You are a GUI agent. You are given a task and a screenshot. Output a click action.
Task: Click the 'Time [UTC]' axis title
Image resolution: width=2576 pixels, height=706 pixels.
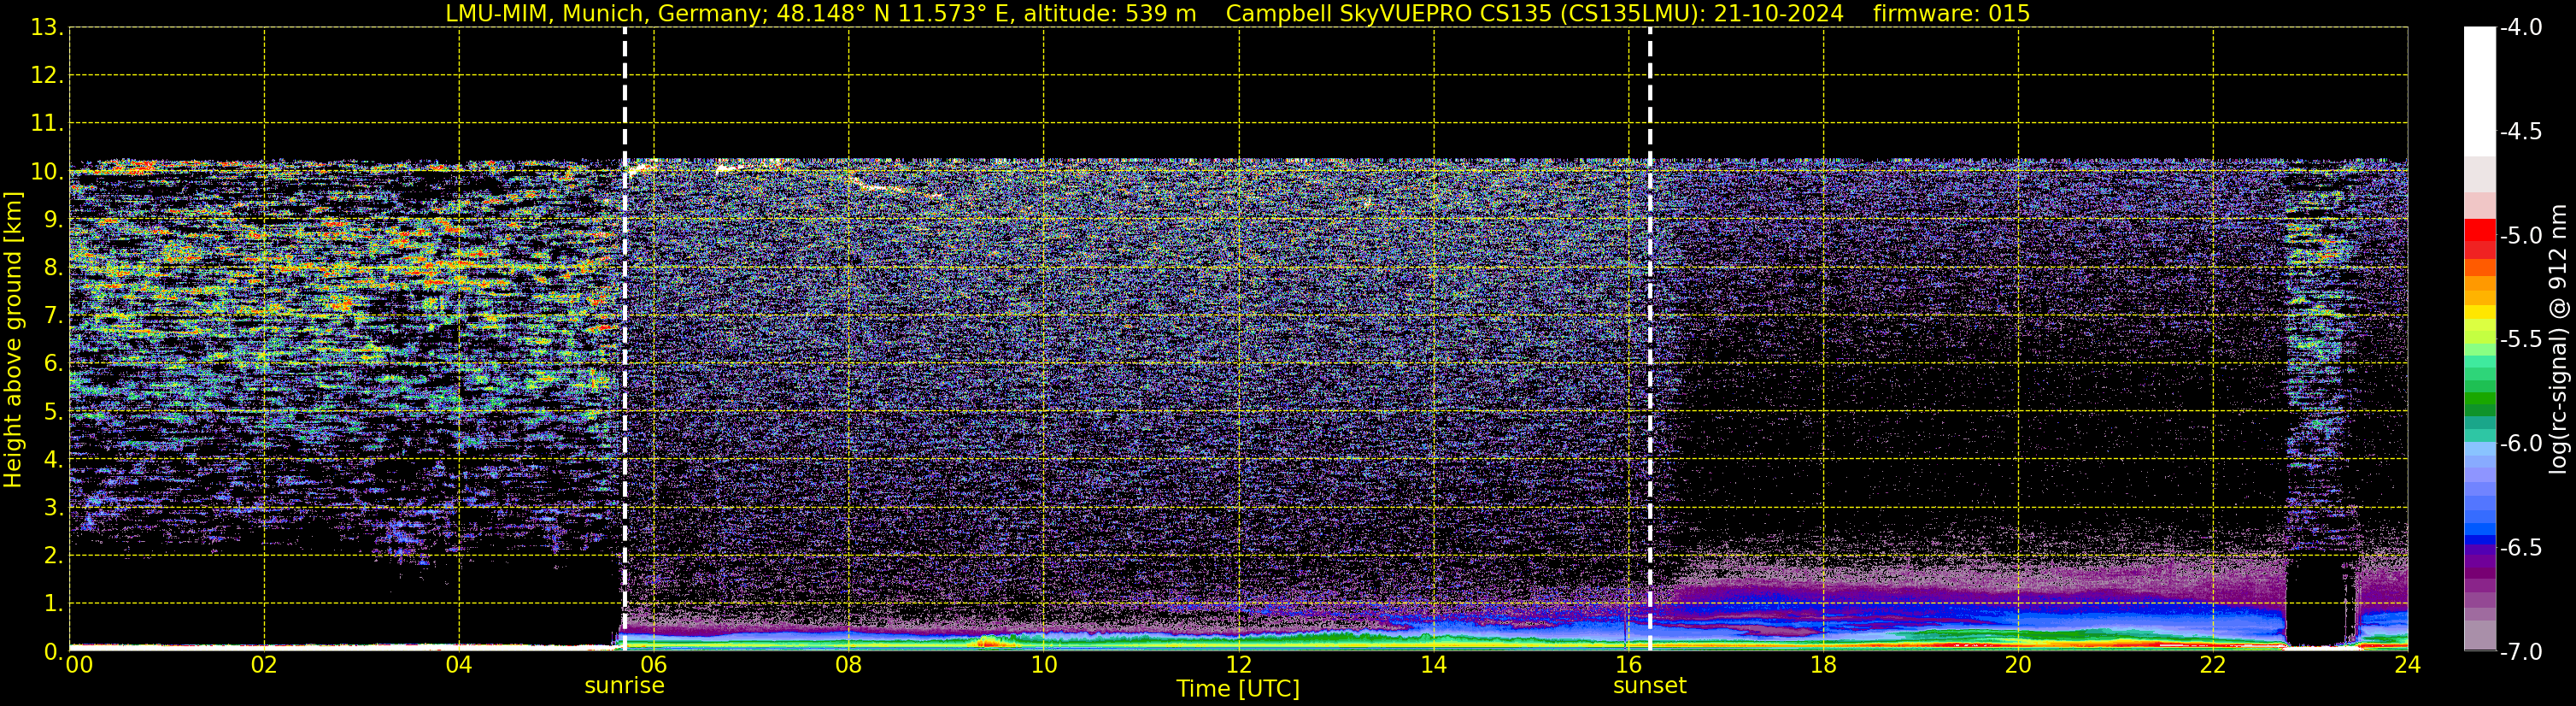click(1238, 689)
